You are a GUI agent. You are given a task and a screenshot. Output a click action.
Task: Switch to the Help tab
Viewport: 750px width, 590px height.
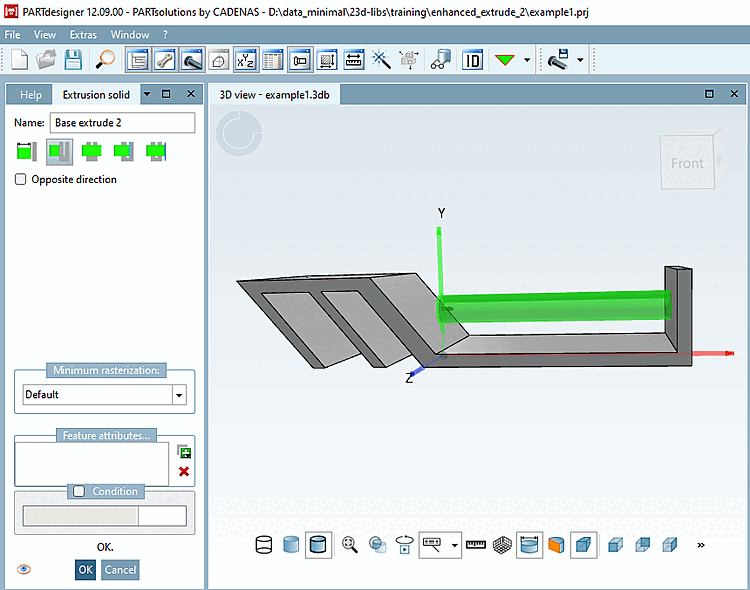point(31,95)
